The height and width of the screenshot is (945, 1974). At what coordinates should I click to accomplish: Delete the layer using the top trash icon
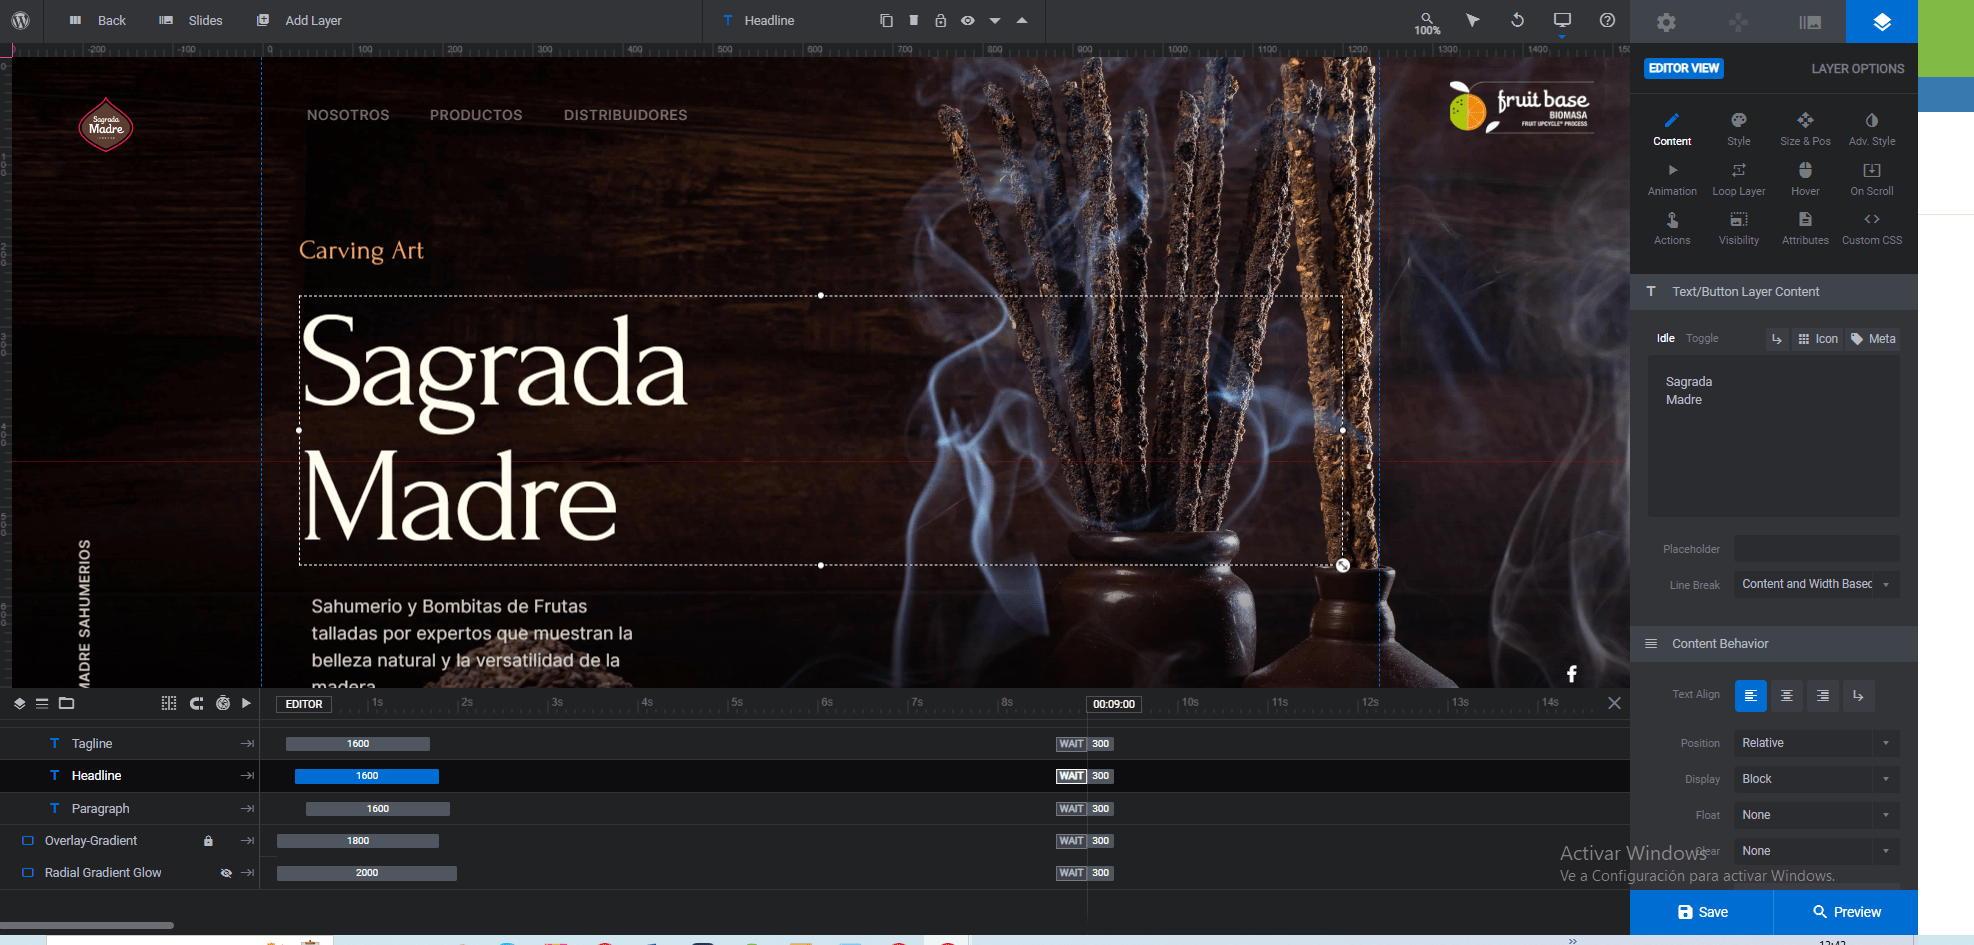tap(913, 20)
